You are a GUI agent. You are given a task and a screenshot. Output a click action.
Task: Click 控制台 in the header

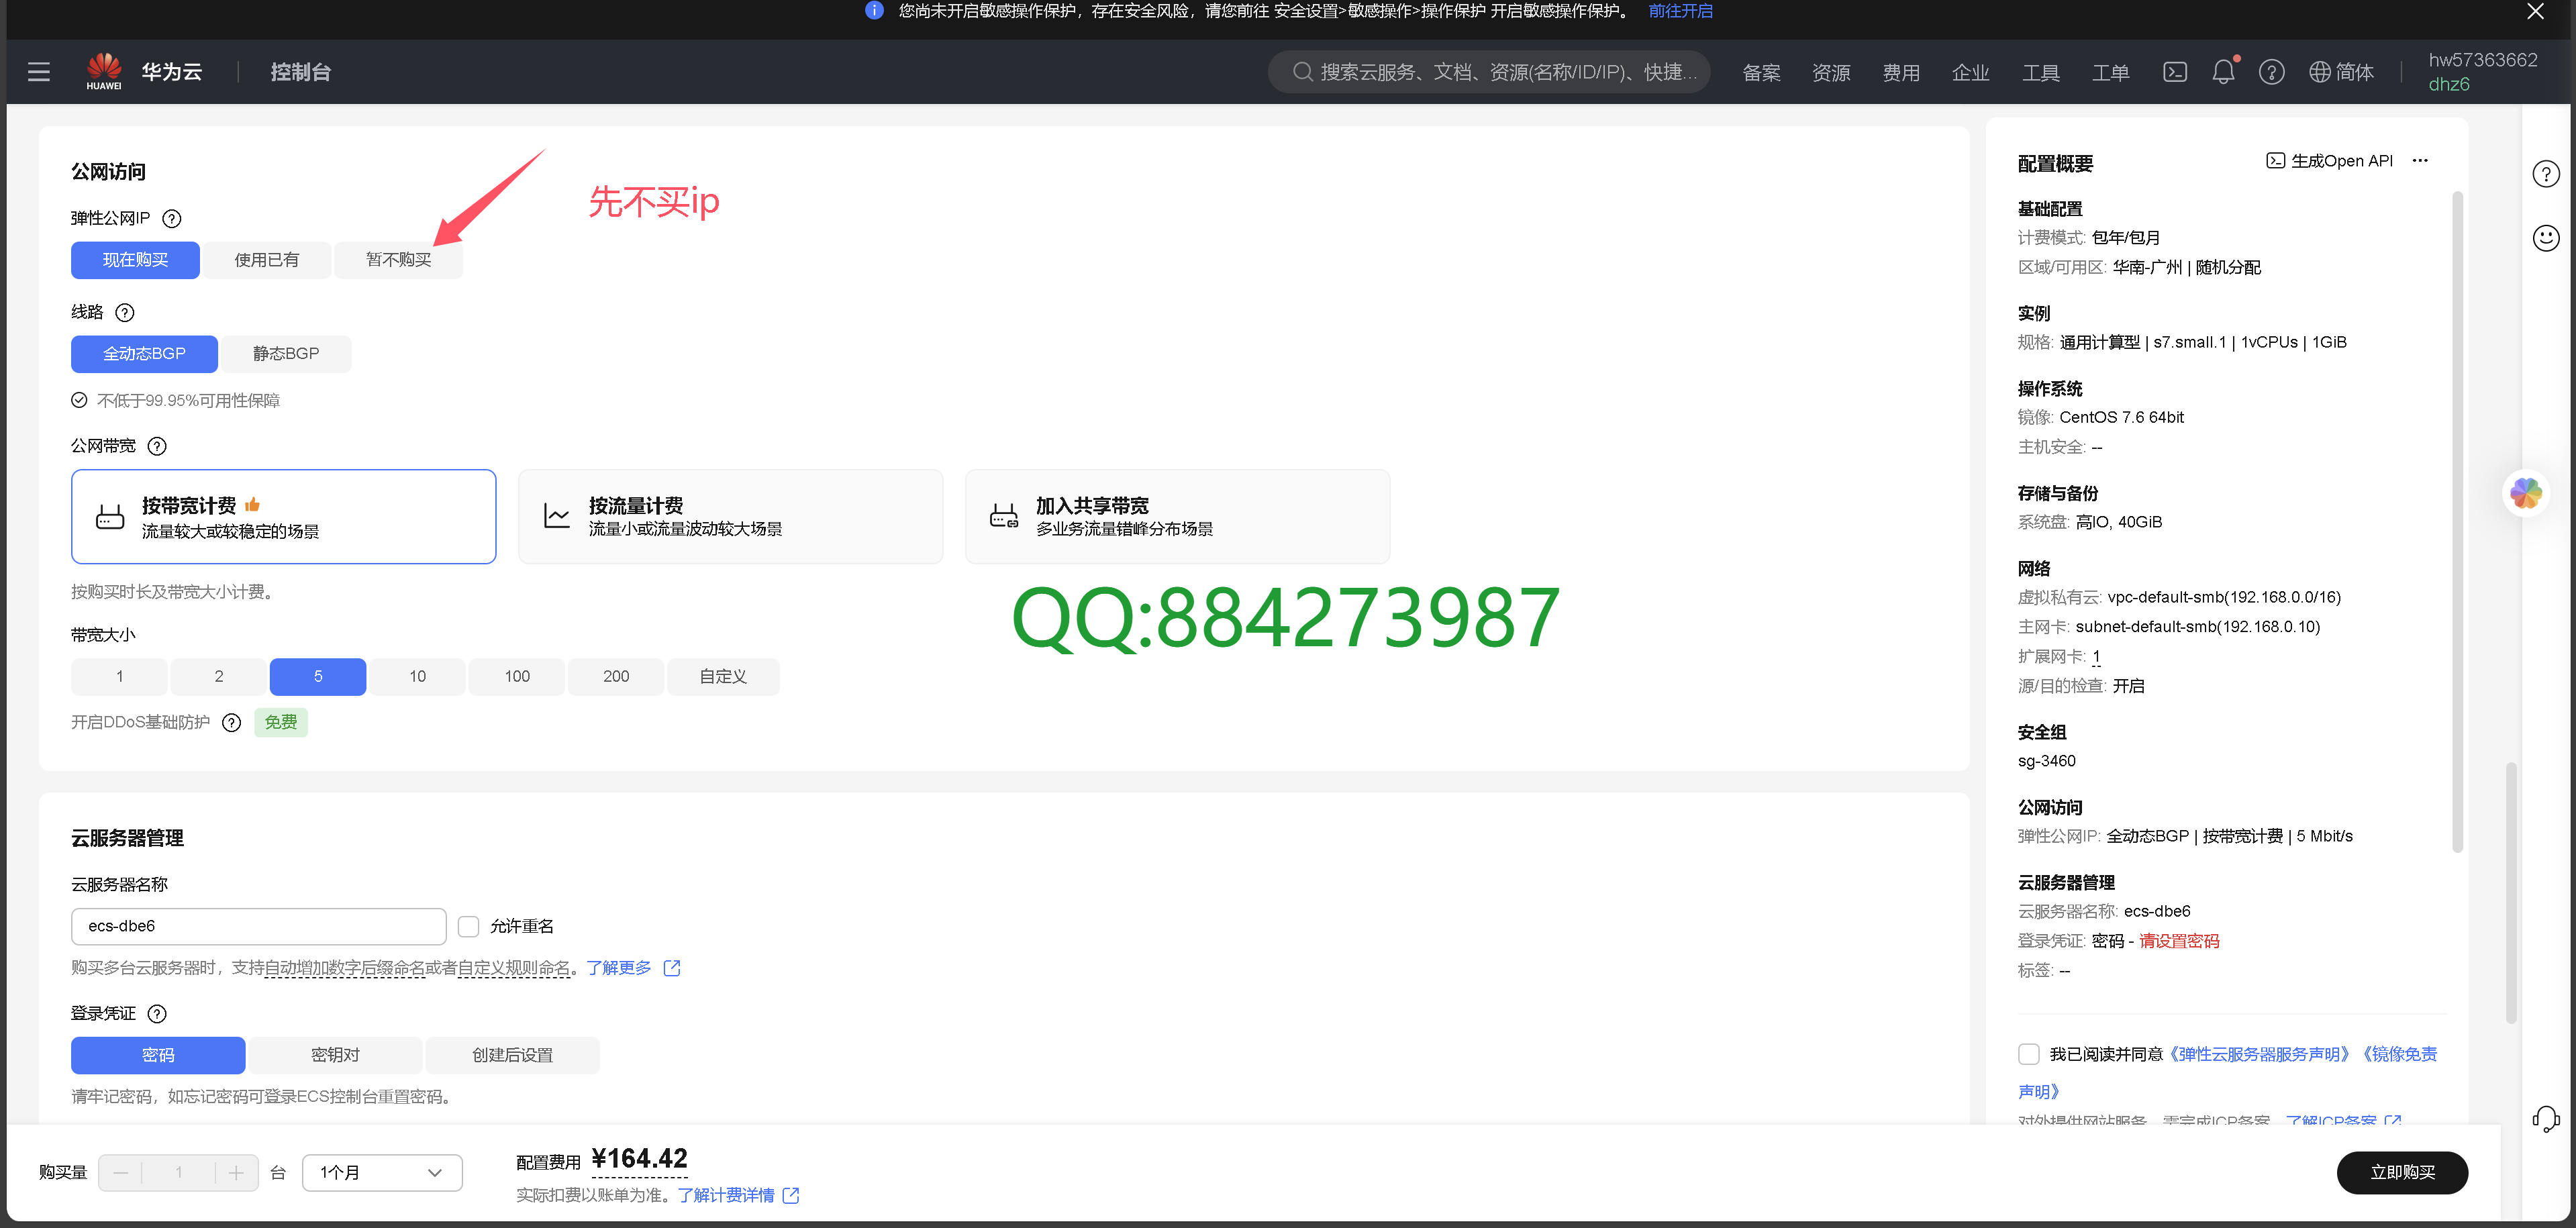pos(300,72)
